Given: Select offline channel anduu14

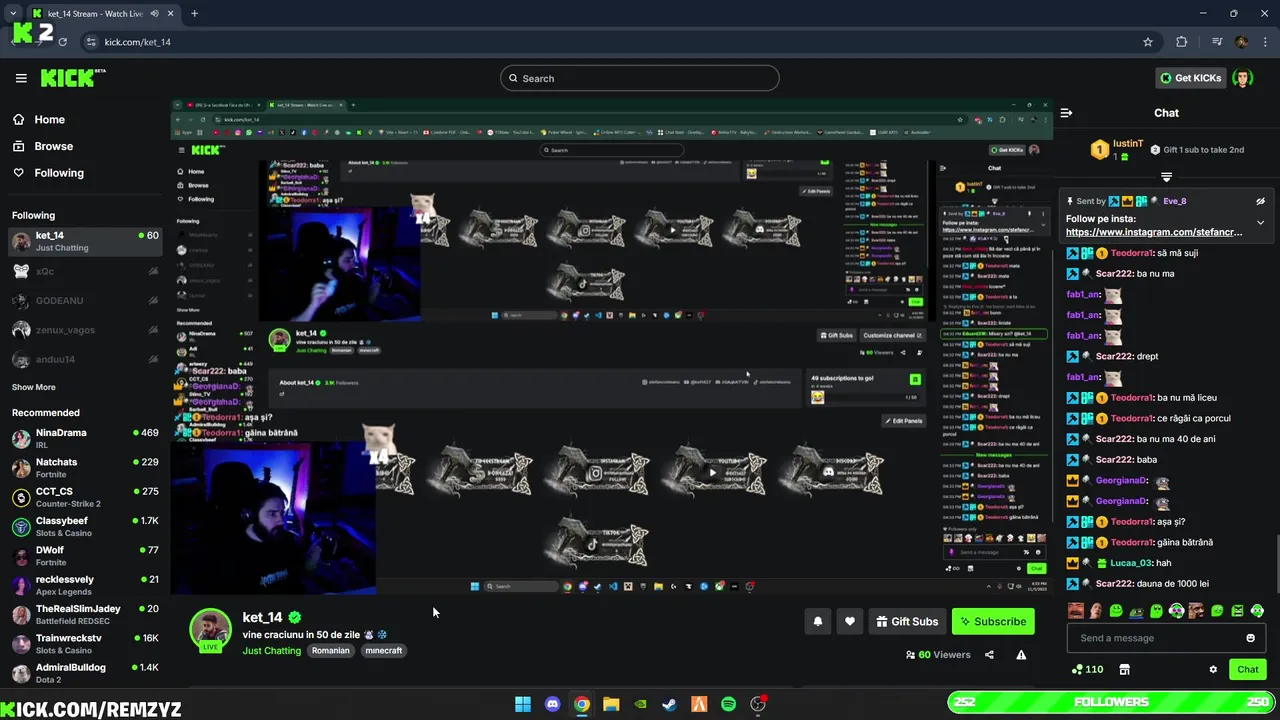Looking at the screenshot, I should pos(84,359).
